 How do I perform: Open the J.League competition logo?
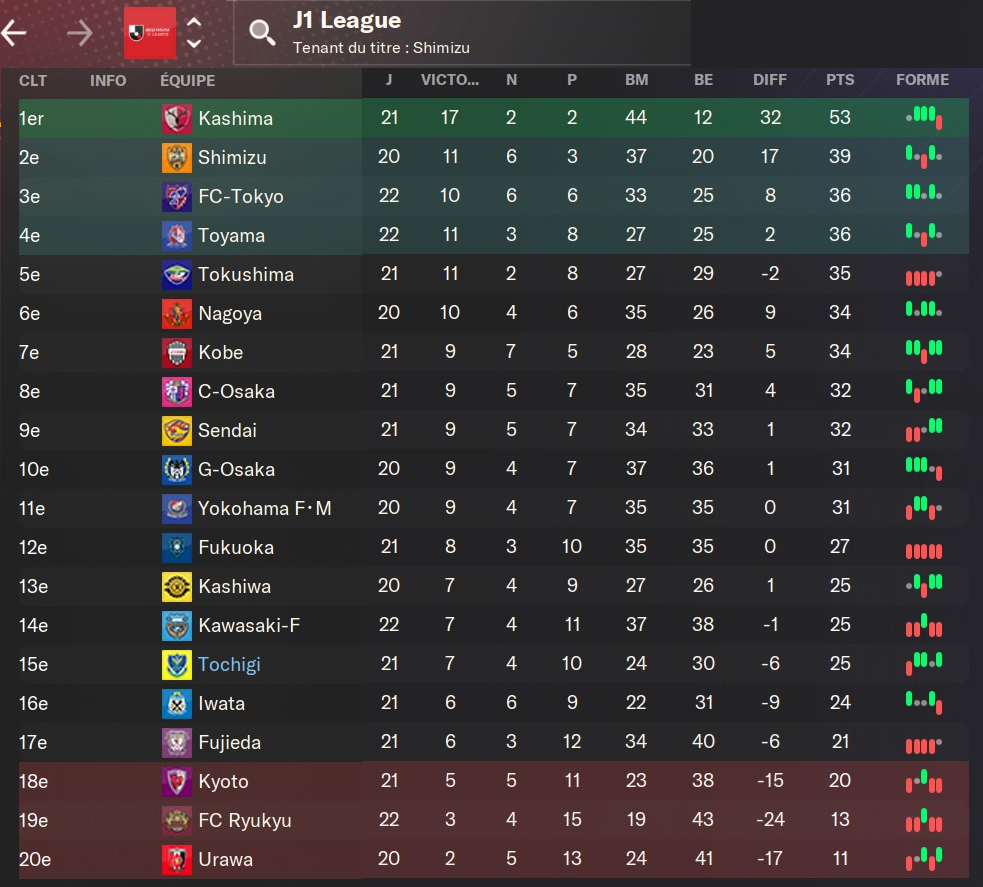(150, 33)
